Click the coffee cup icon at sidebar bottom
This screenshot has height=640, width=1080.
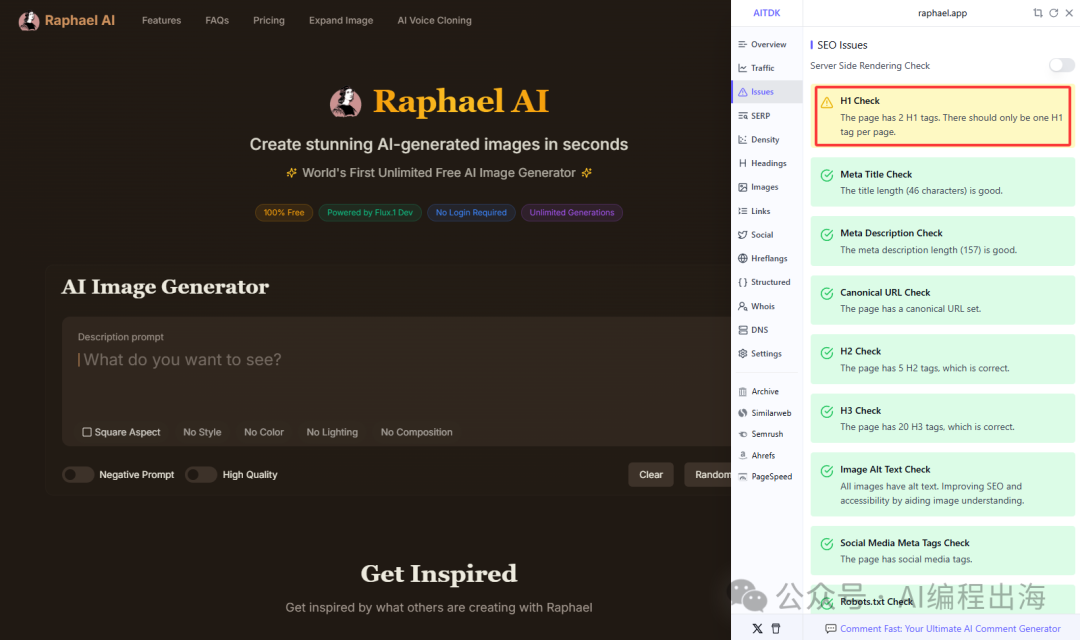[775, 628]
